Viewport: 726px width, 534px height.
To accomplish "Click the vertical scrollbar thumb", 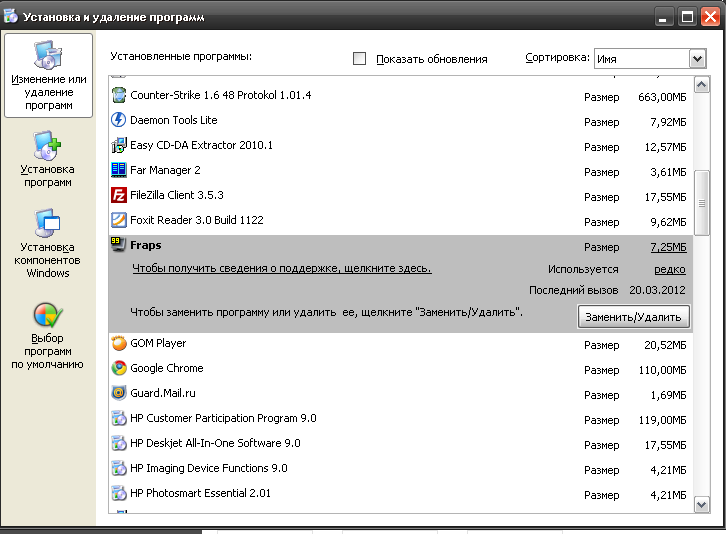I will [x=702, y=203].
